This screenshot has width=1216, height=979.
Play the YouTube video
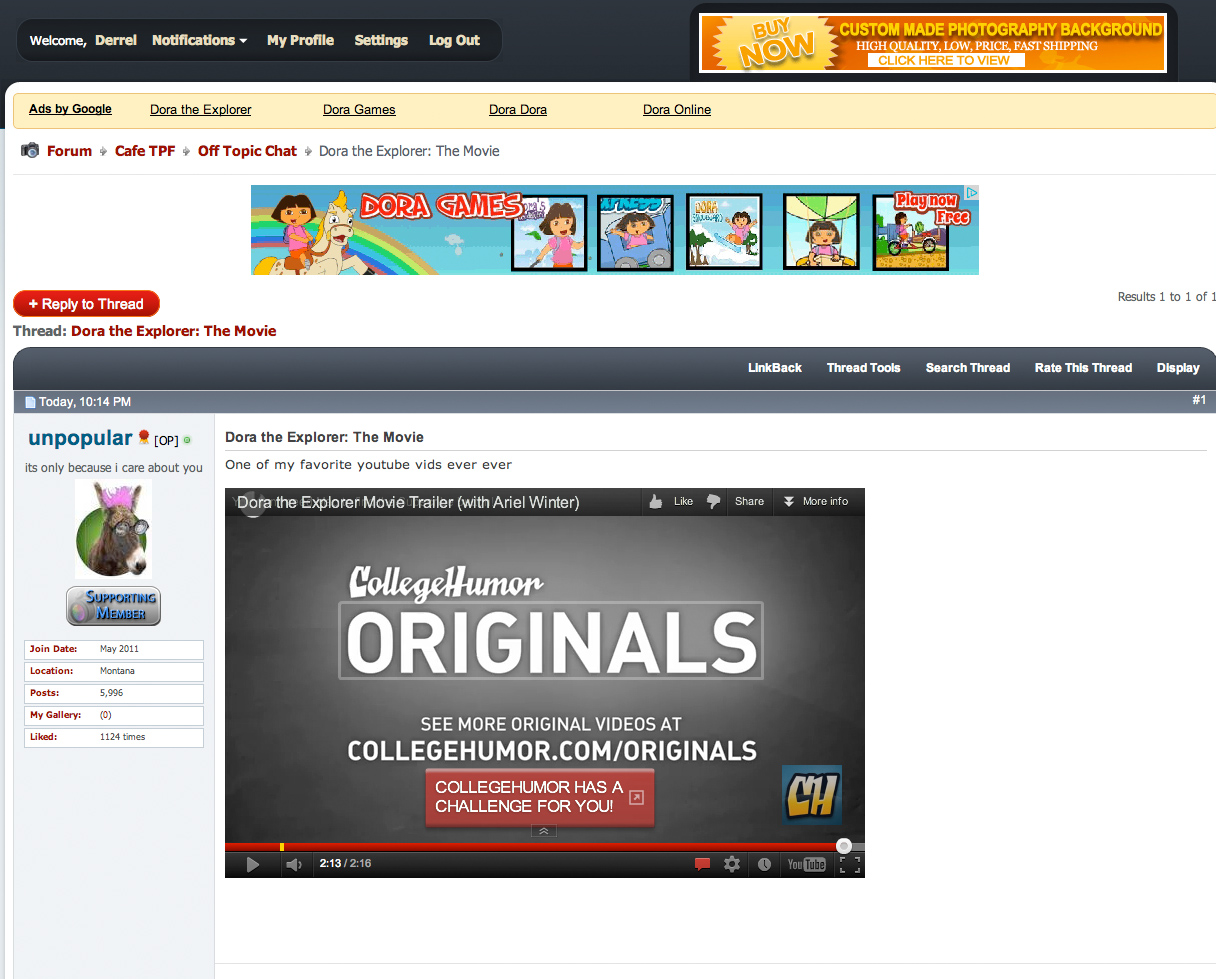coord(252,865)
